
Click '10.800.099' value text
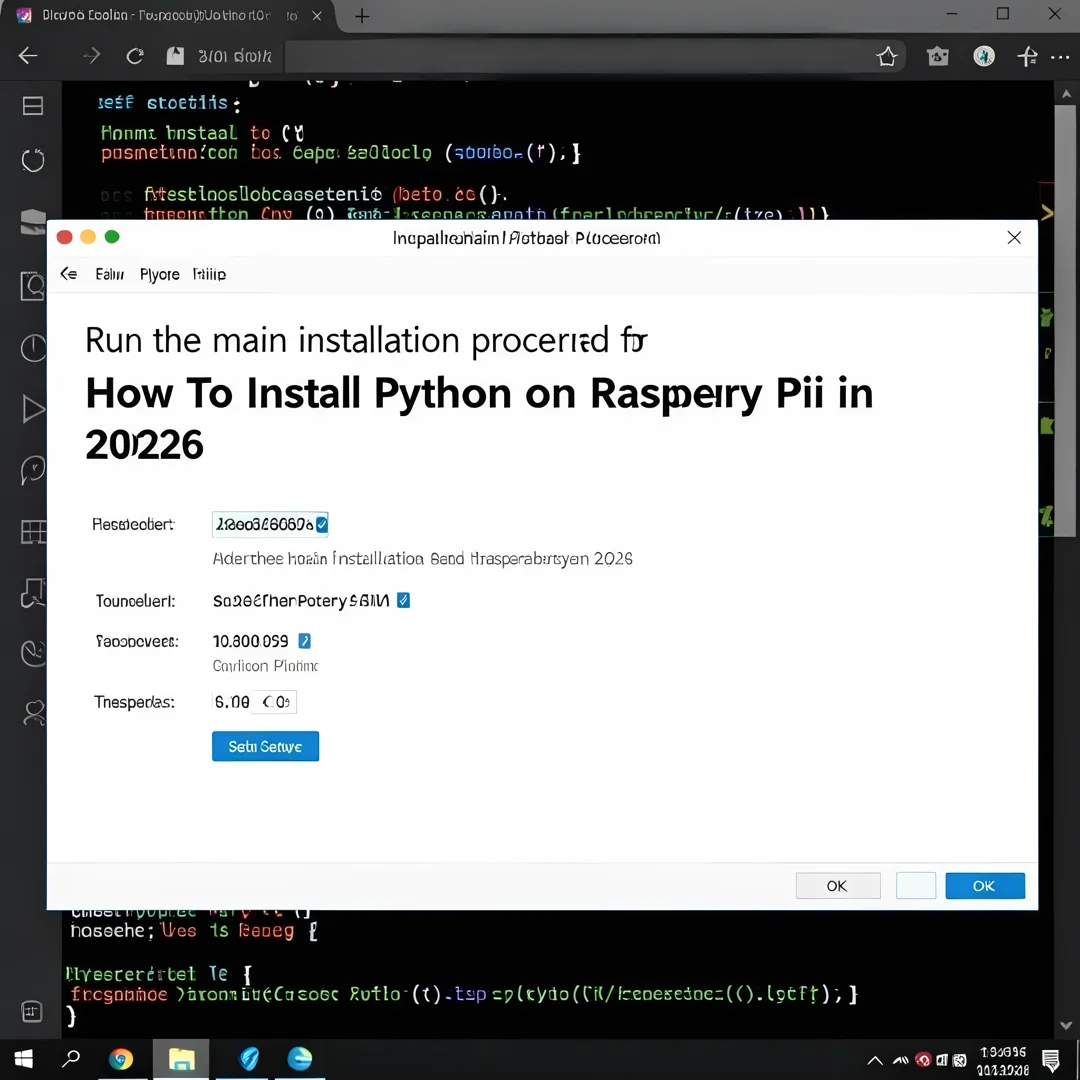point(251,641)
